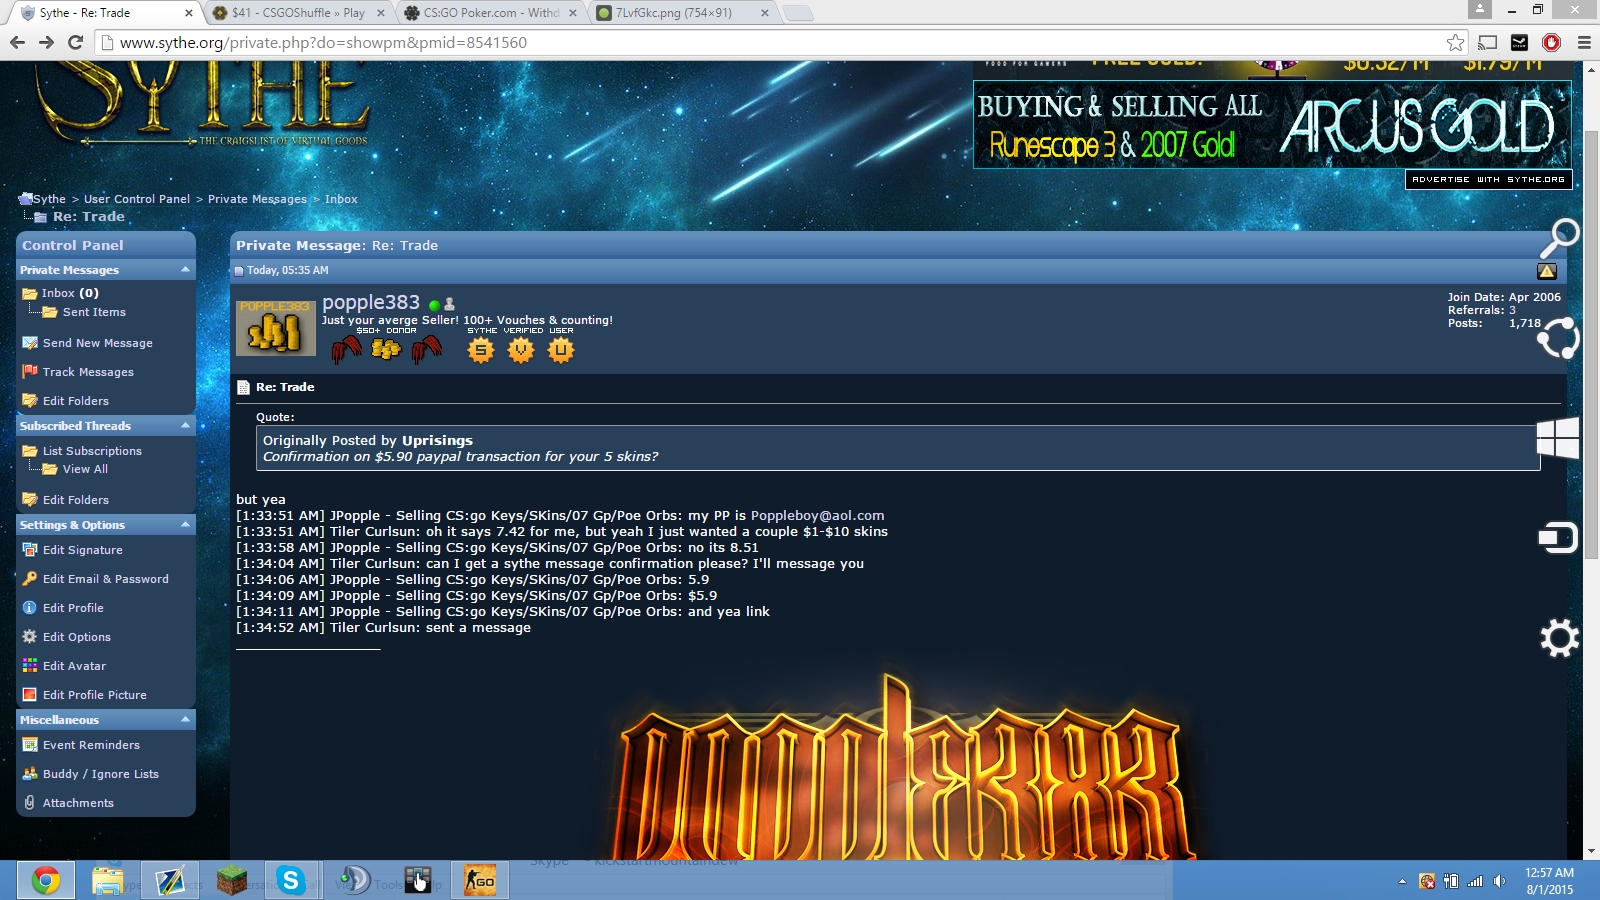The width and height of the screenshot is (1600, 900).
Task: Open the Chrome hamburger menu
Action: [1584, 42]
